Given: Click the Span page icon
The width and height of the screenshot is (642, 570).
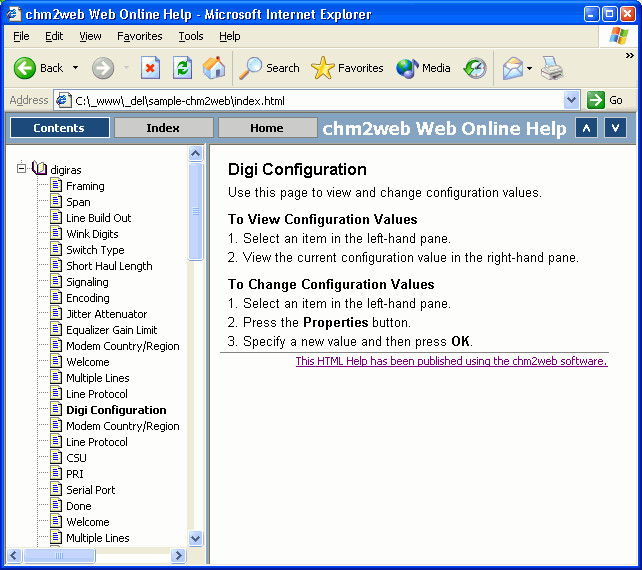Looking at the screenshot, I should pos(56,201).
